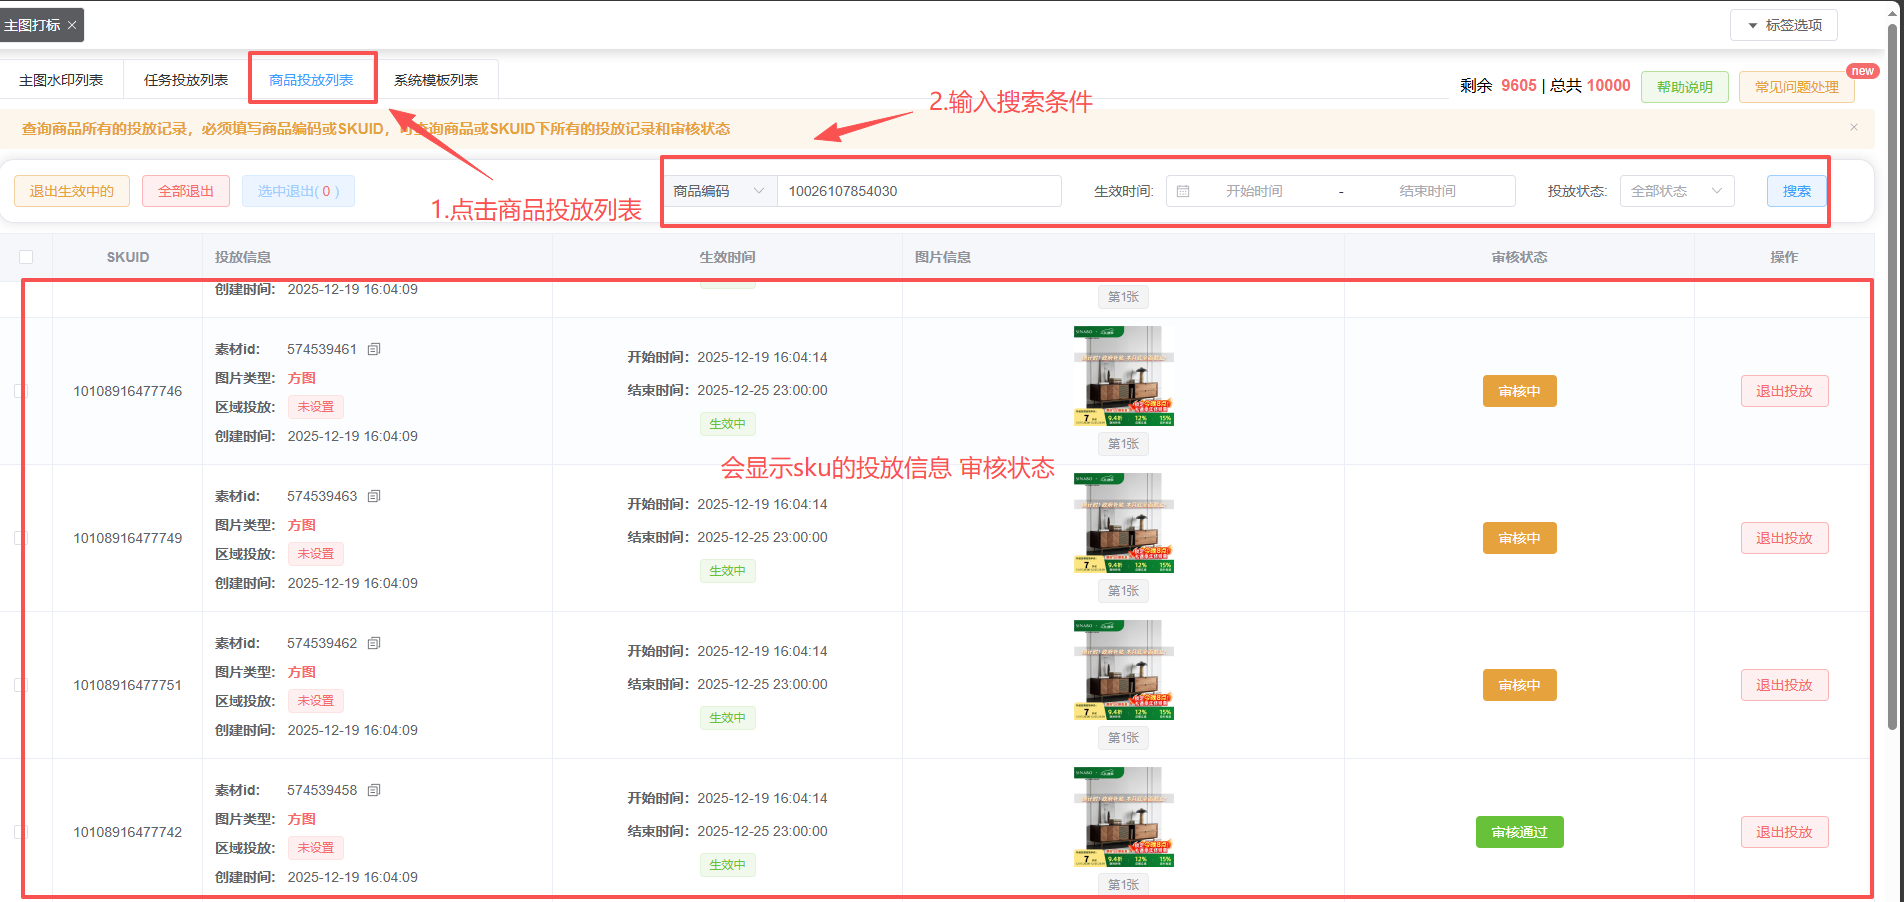The height and width of the screenshot is (902, 1904).
Task: Click the product code input field
Action: 918,191
